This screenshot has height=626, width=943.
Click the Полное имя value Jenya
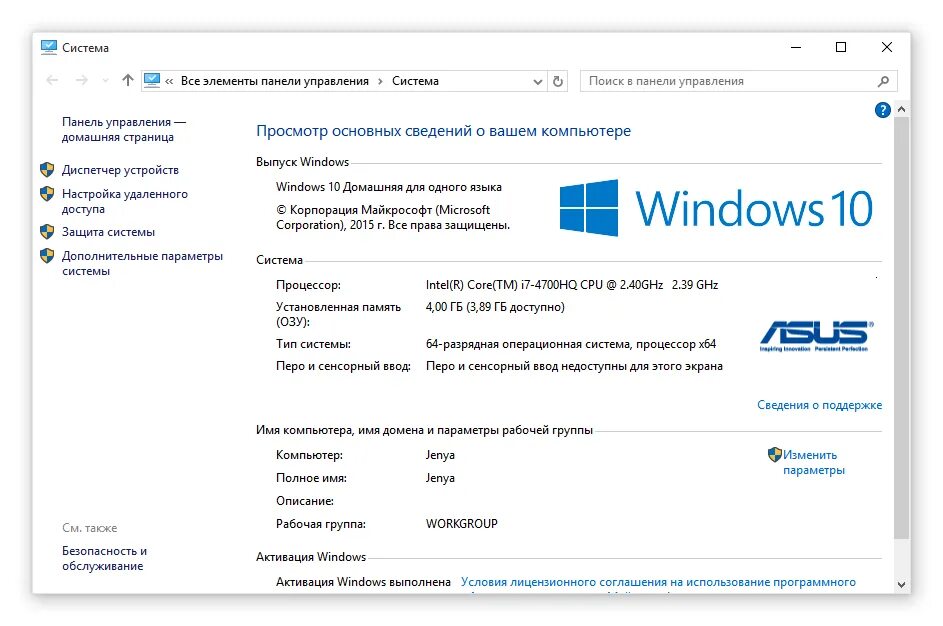[440, 478]
